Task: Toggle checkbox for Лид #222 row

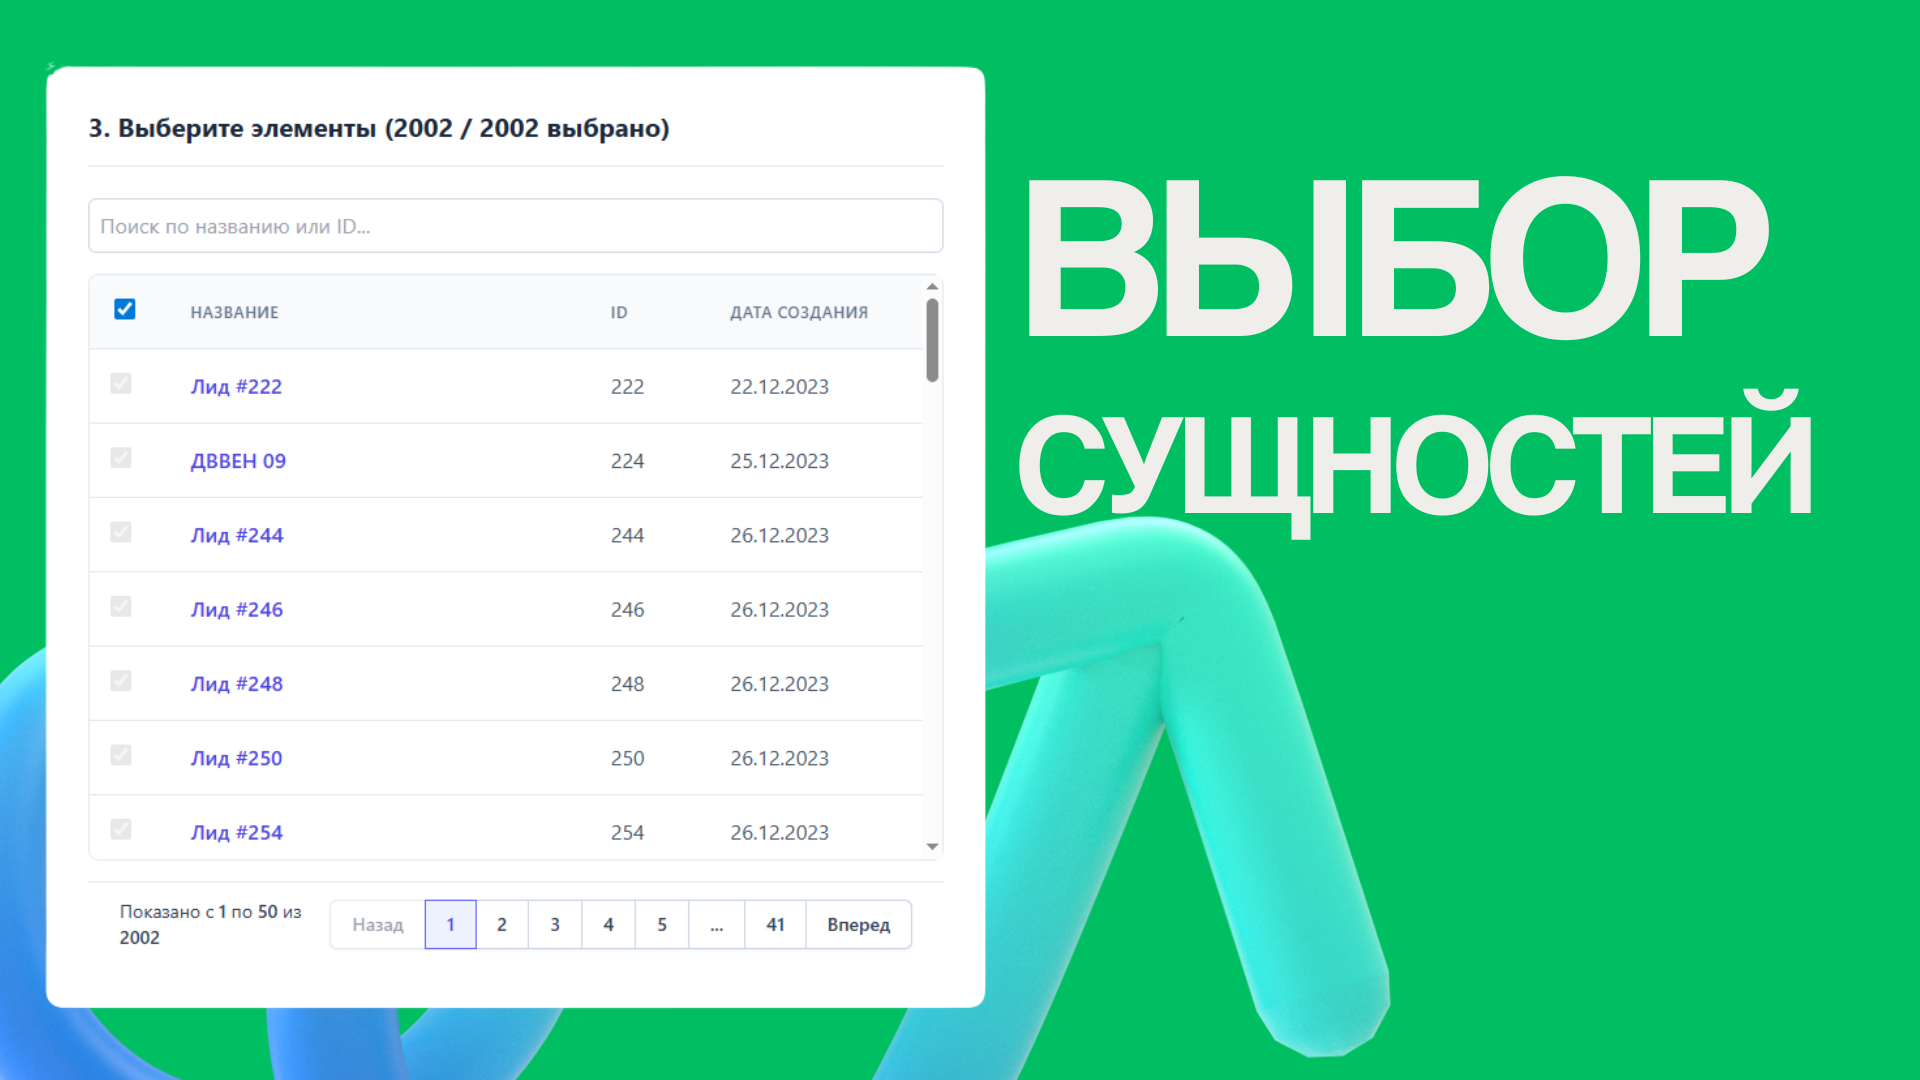Action: 121,384
